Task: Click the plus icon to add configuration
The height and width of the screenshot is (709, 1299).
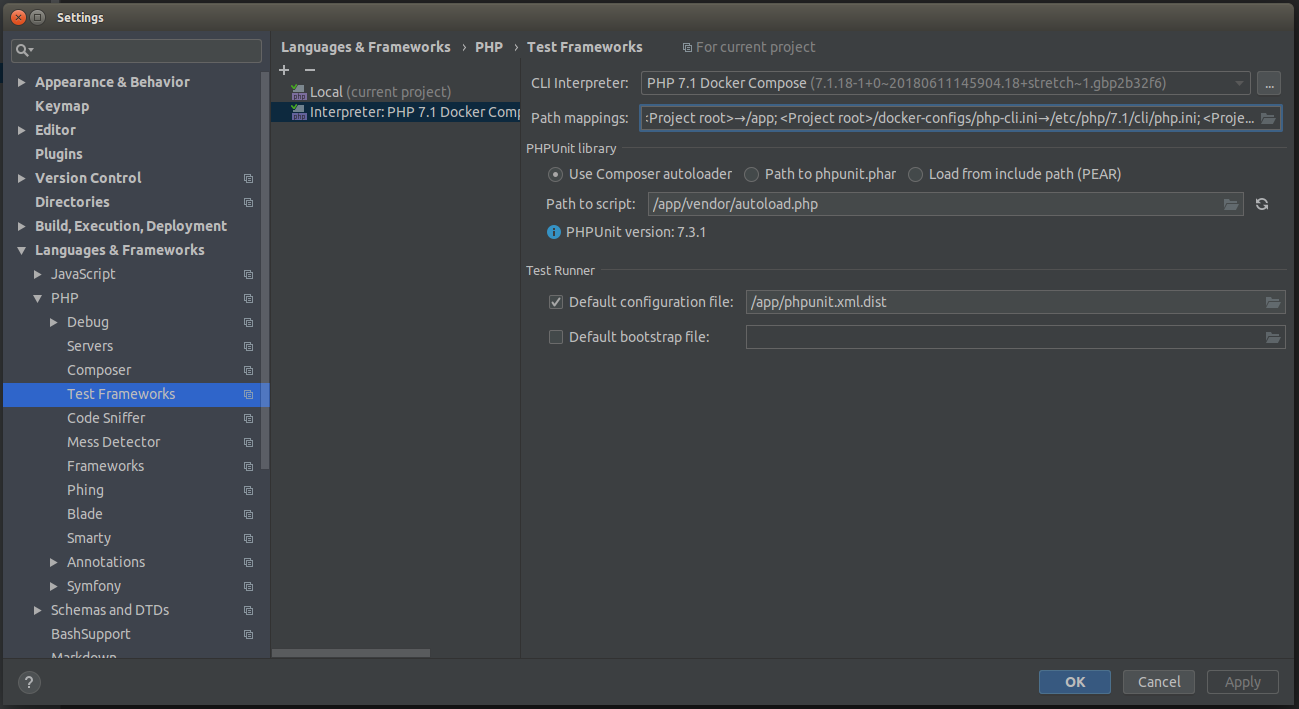Action: click(284, 70)
